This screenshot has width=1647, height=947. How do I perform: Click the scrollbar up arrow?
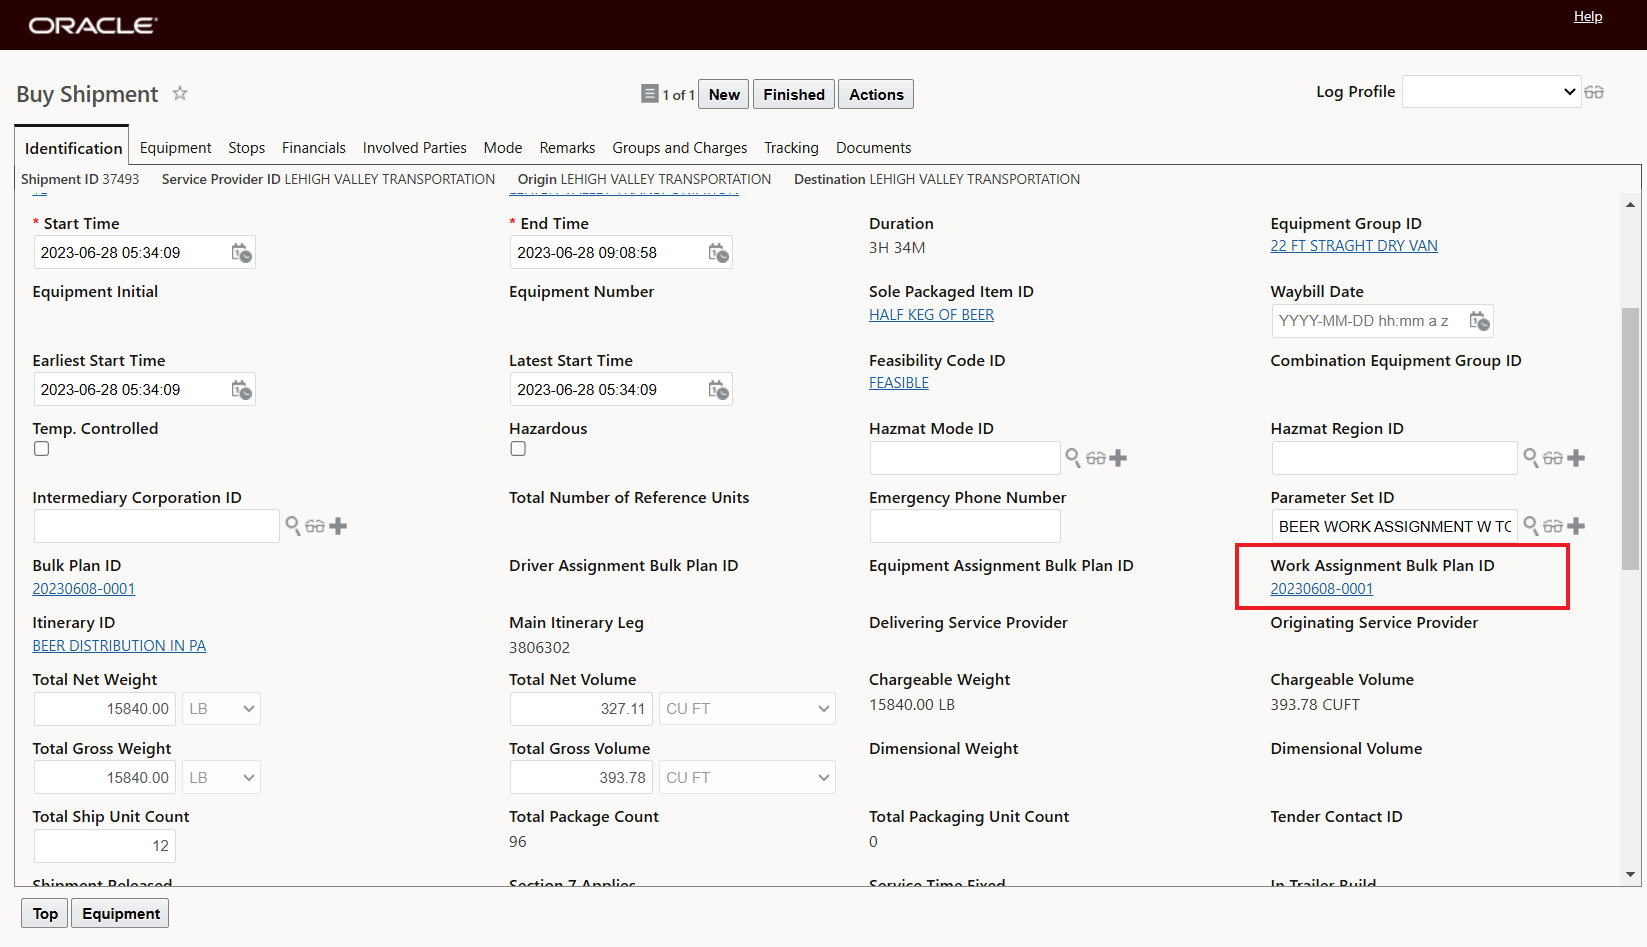pyautogui.click(x=1630, y=204)
